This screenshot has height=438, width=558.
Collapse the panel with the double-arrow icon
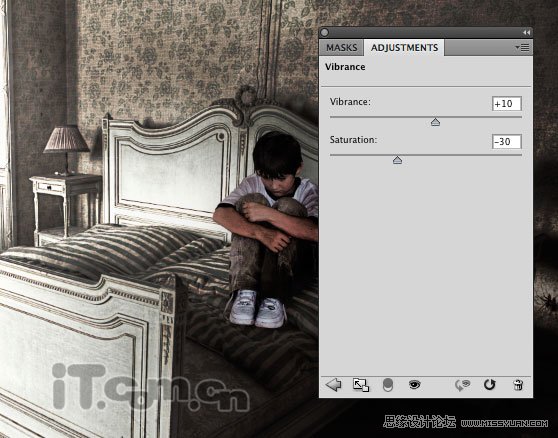(x=527, y=33)
